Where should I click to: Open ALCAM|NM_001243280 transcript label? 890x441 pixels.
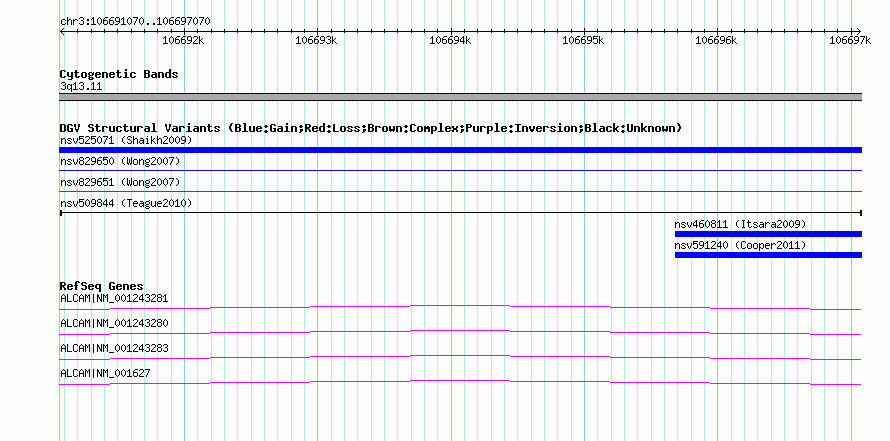(114, 324)
